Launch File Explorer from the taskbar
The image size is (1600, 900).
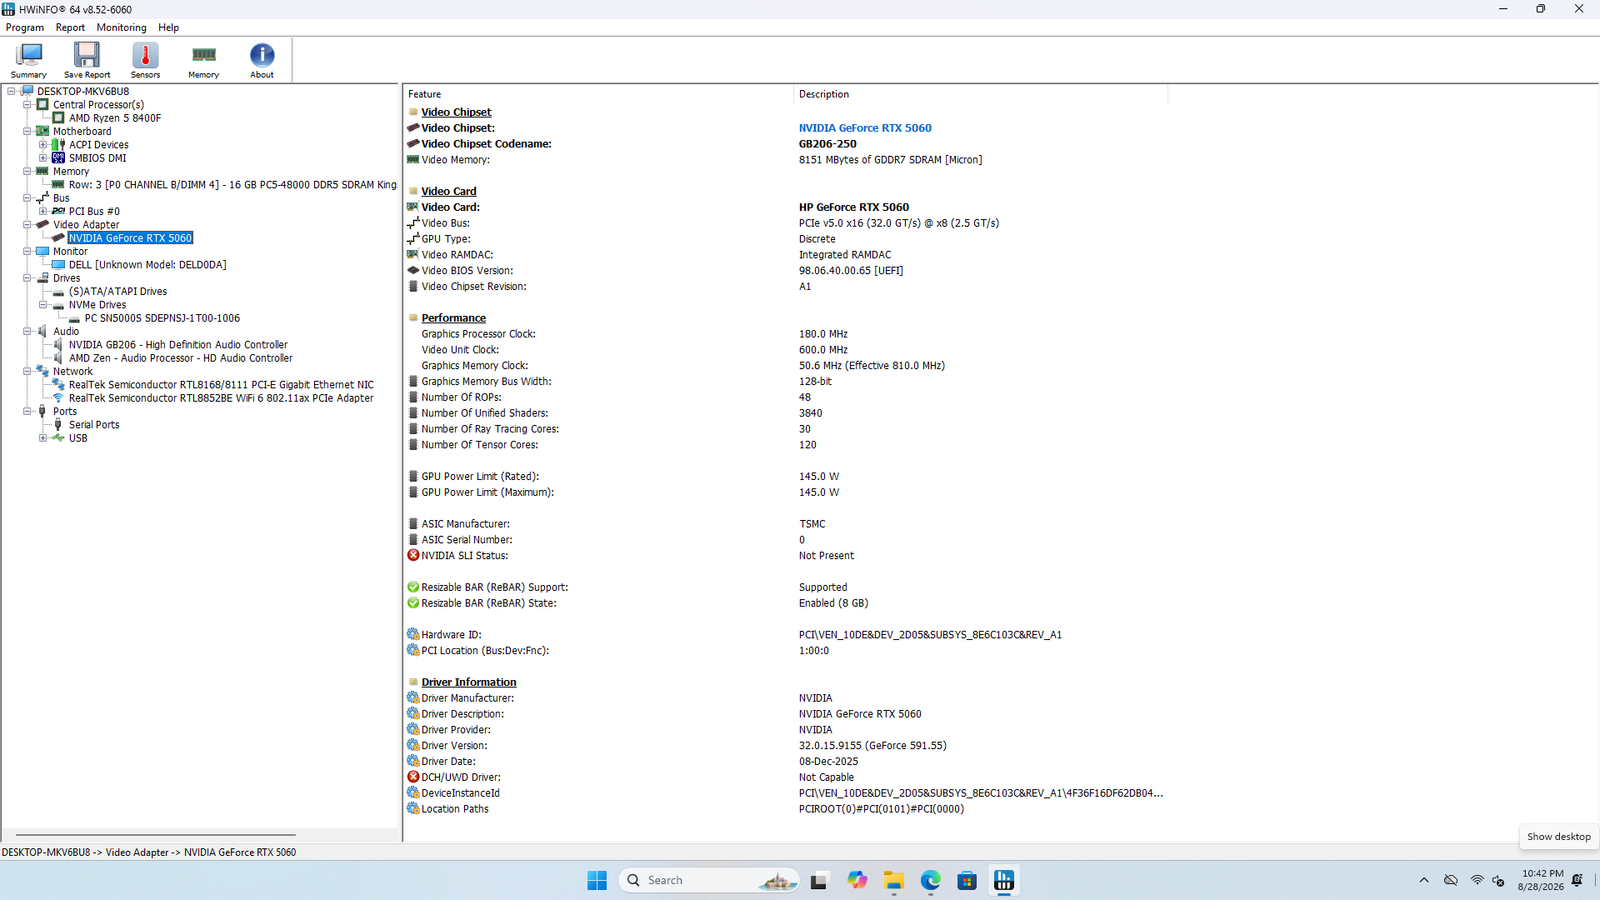click(893, 880)
